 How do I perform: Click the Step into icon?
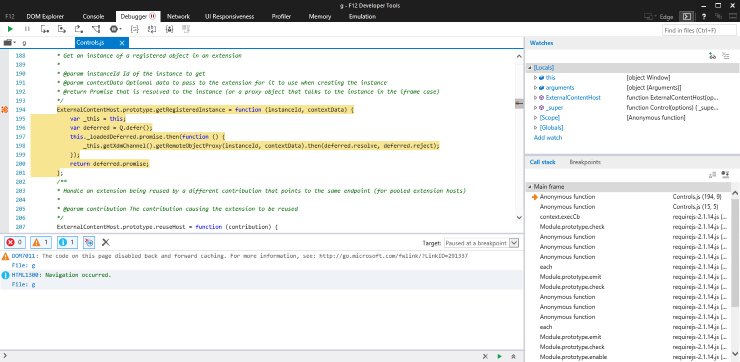(x=45, y=29)
